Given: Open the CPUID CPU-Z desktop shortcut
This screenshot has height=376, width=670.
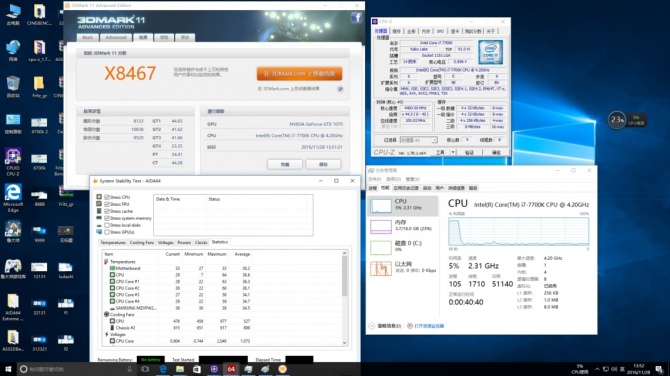Looking at the screenshot, I should coord(13,162).
